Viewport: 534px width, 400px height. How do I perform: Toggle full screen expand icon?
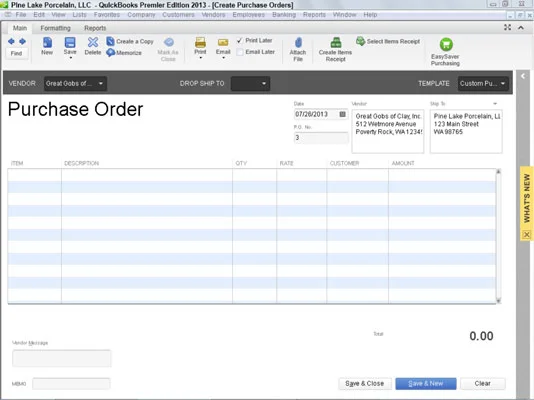(507, 28)
